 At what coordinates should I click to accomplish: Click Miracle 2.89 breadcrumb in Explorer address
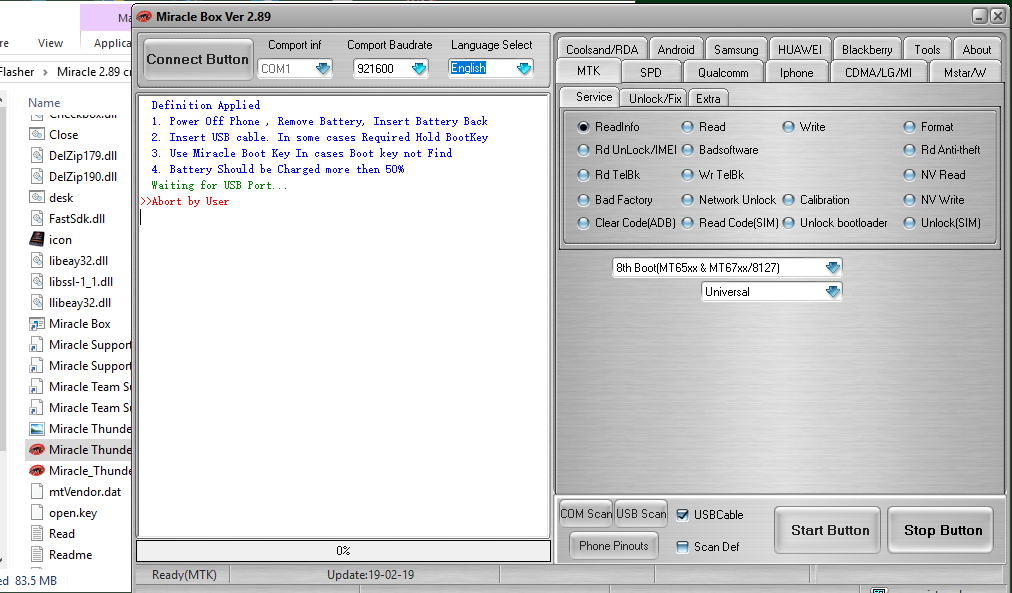coord(94,72)
